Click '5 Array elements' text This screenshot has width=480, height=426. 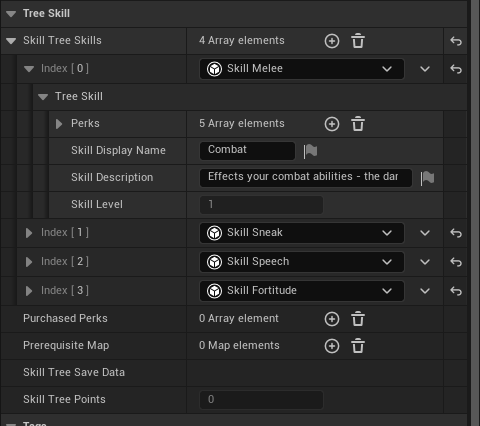click(x=242, y=123)
